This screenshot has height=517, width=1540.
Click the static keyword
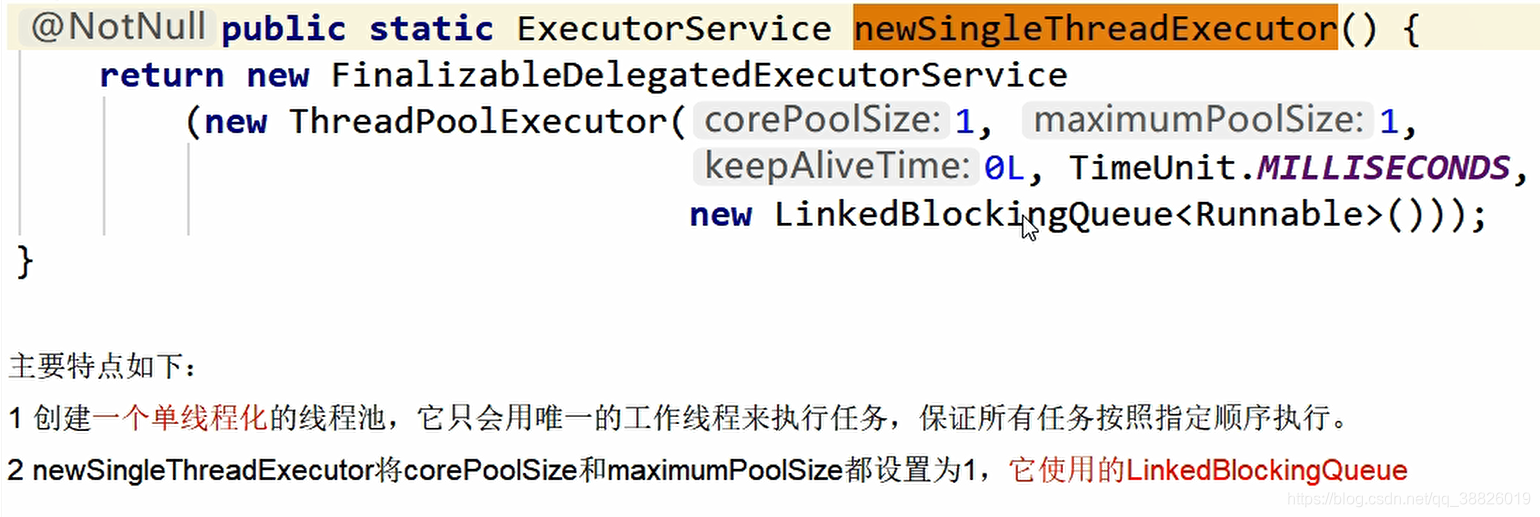pyautogui.click(x=431, y=29)
